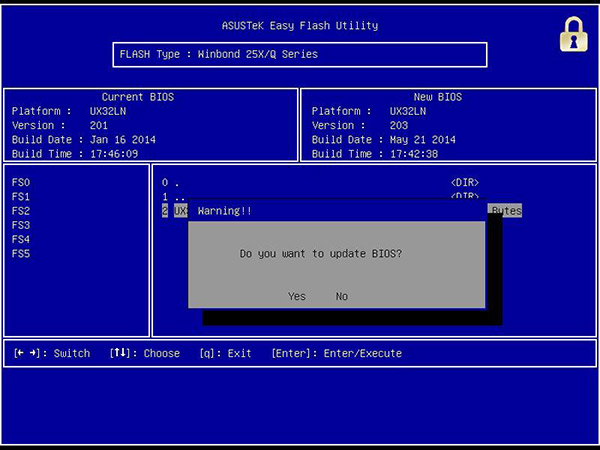Image resolution: width=600 pixels, height=450 pixels.
Task: Click the Switch arrows hint in the bottom bar
Action: [x=51, y=353]
